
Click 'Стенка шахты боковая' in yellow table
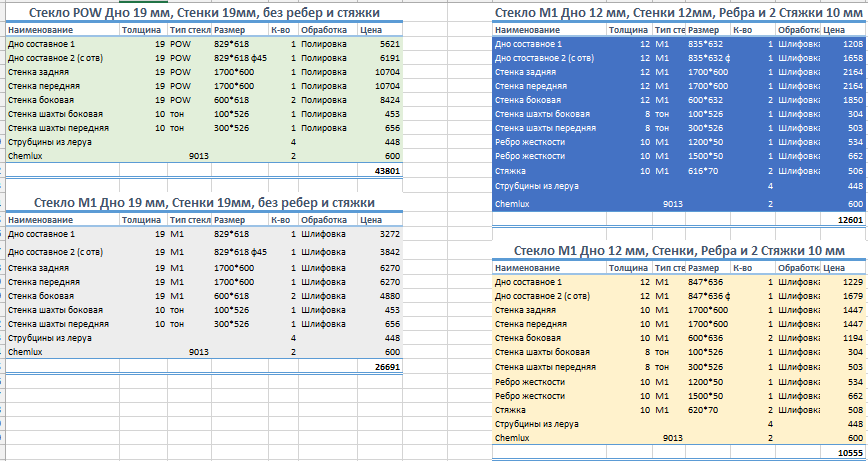click(x=542, y=351)
